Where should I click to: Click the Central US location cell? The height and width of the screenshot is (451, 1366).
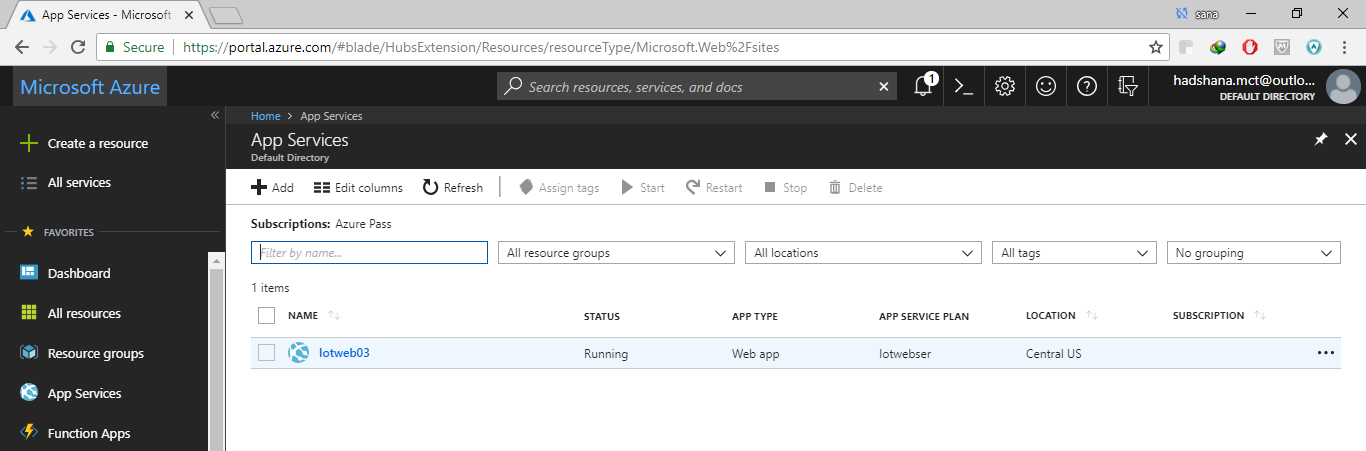(1053, 353)
